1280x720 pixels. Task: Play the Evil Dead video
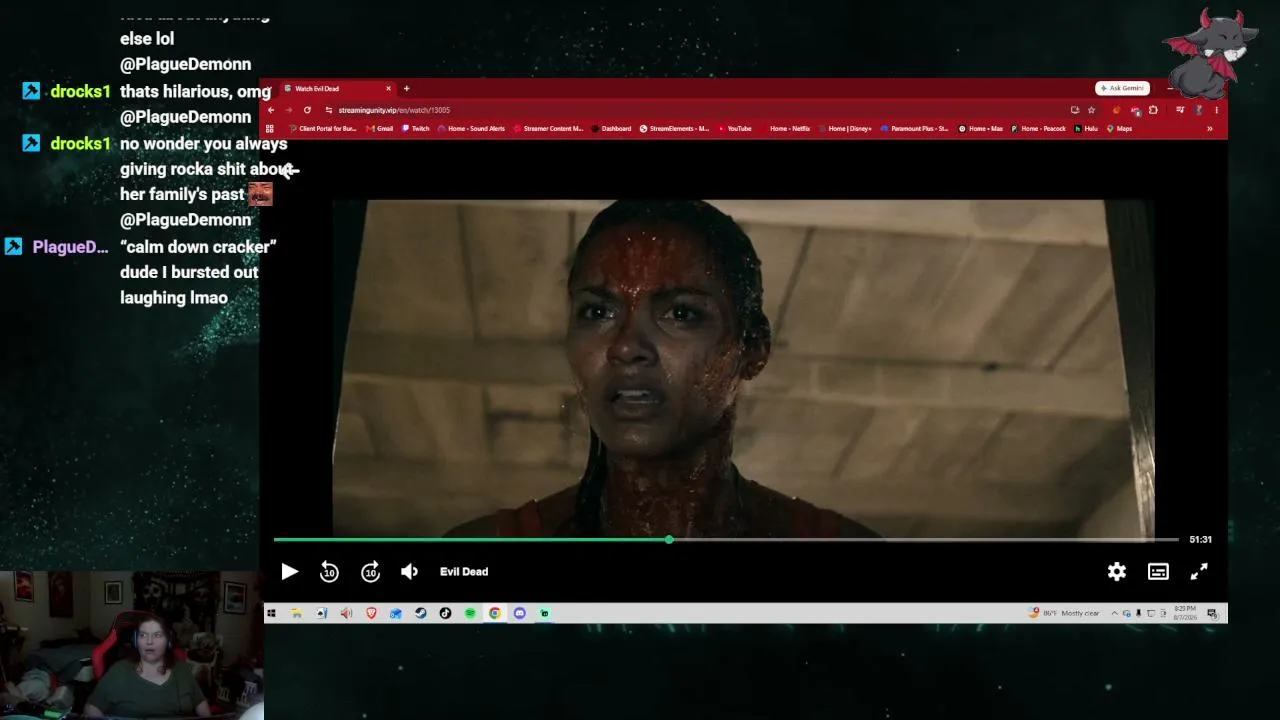tap(289, 572)
